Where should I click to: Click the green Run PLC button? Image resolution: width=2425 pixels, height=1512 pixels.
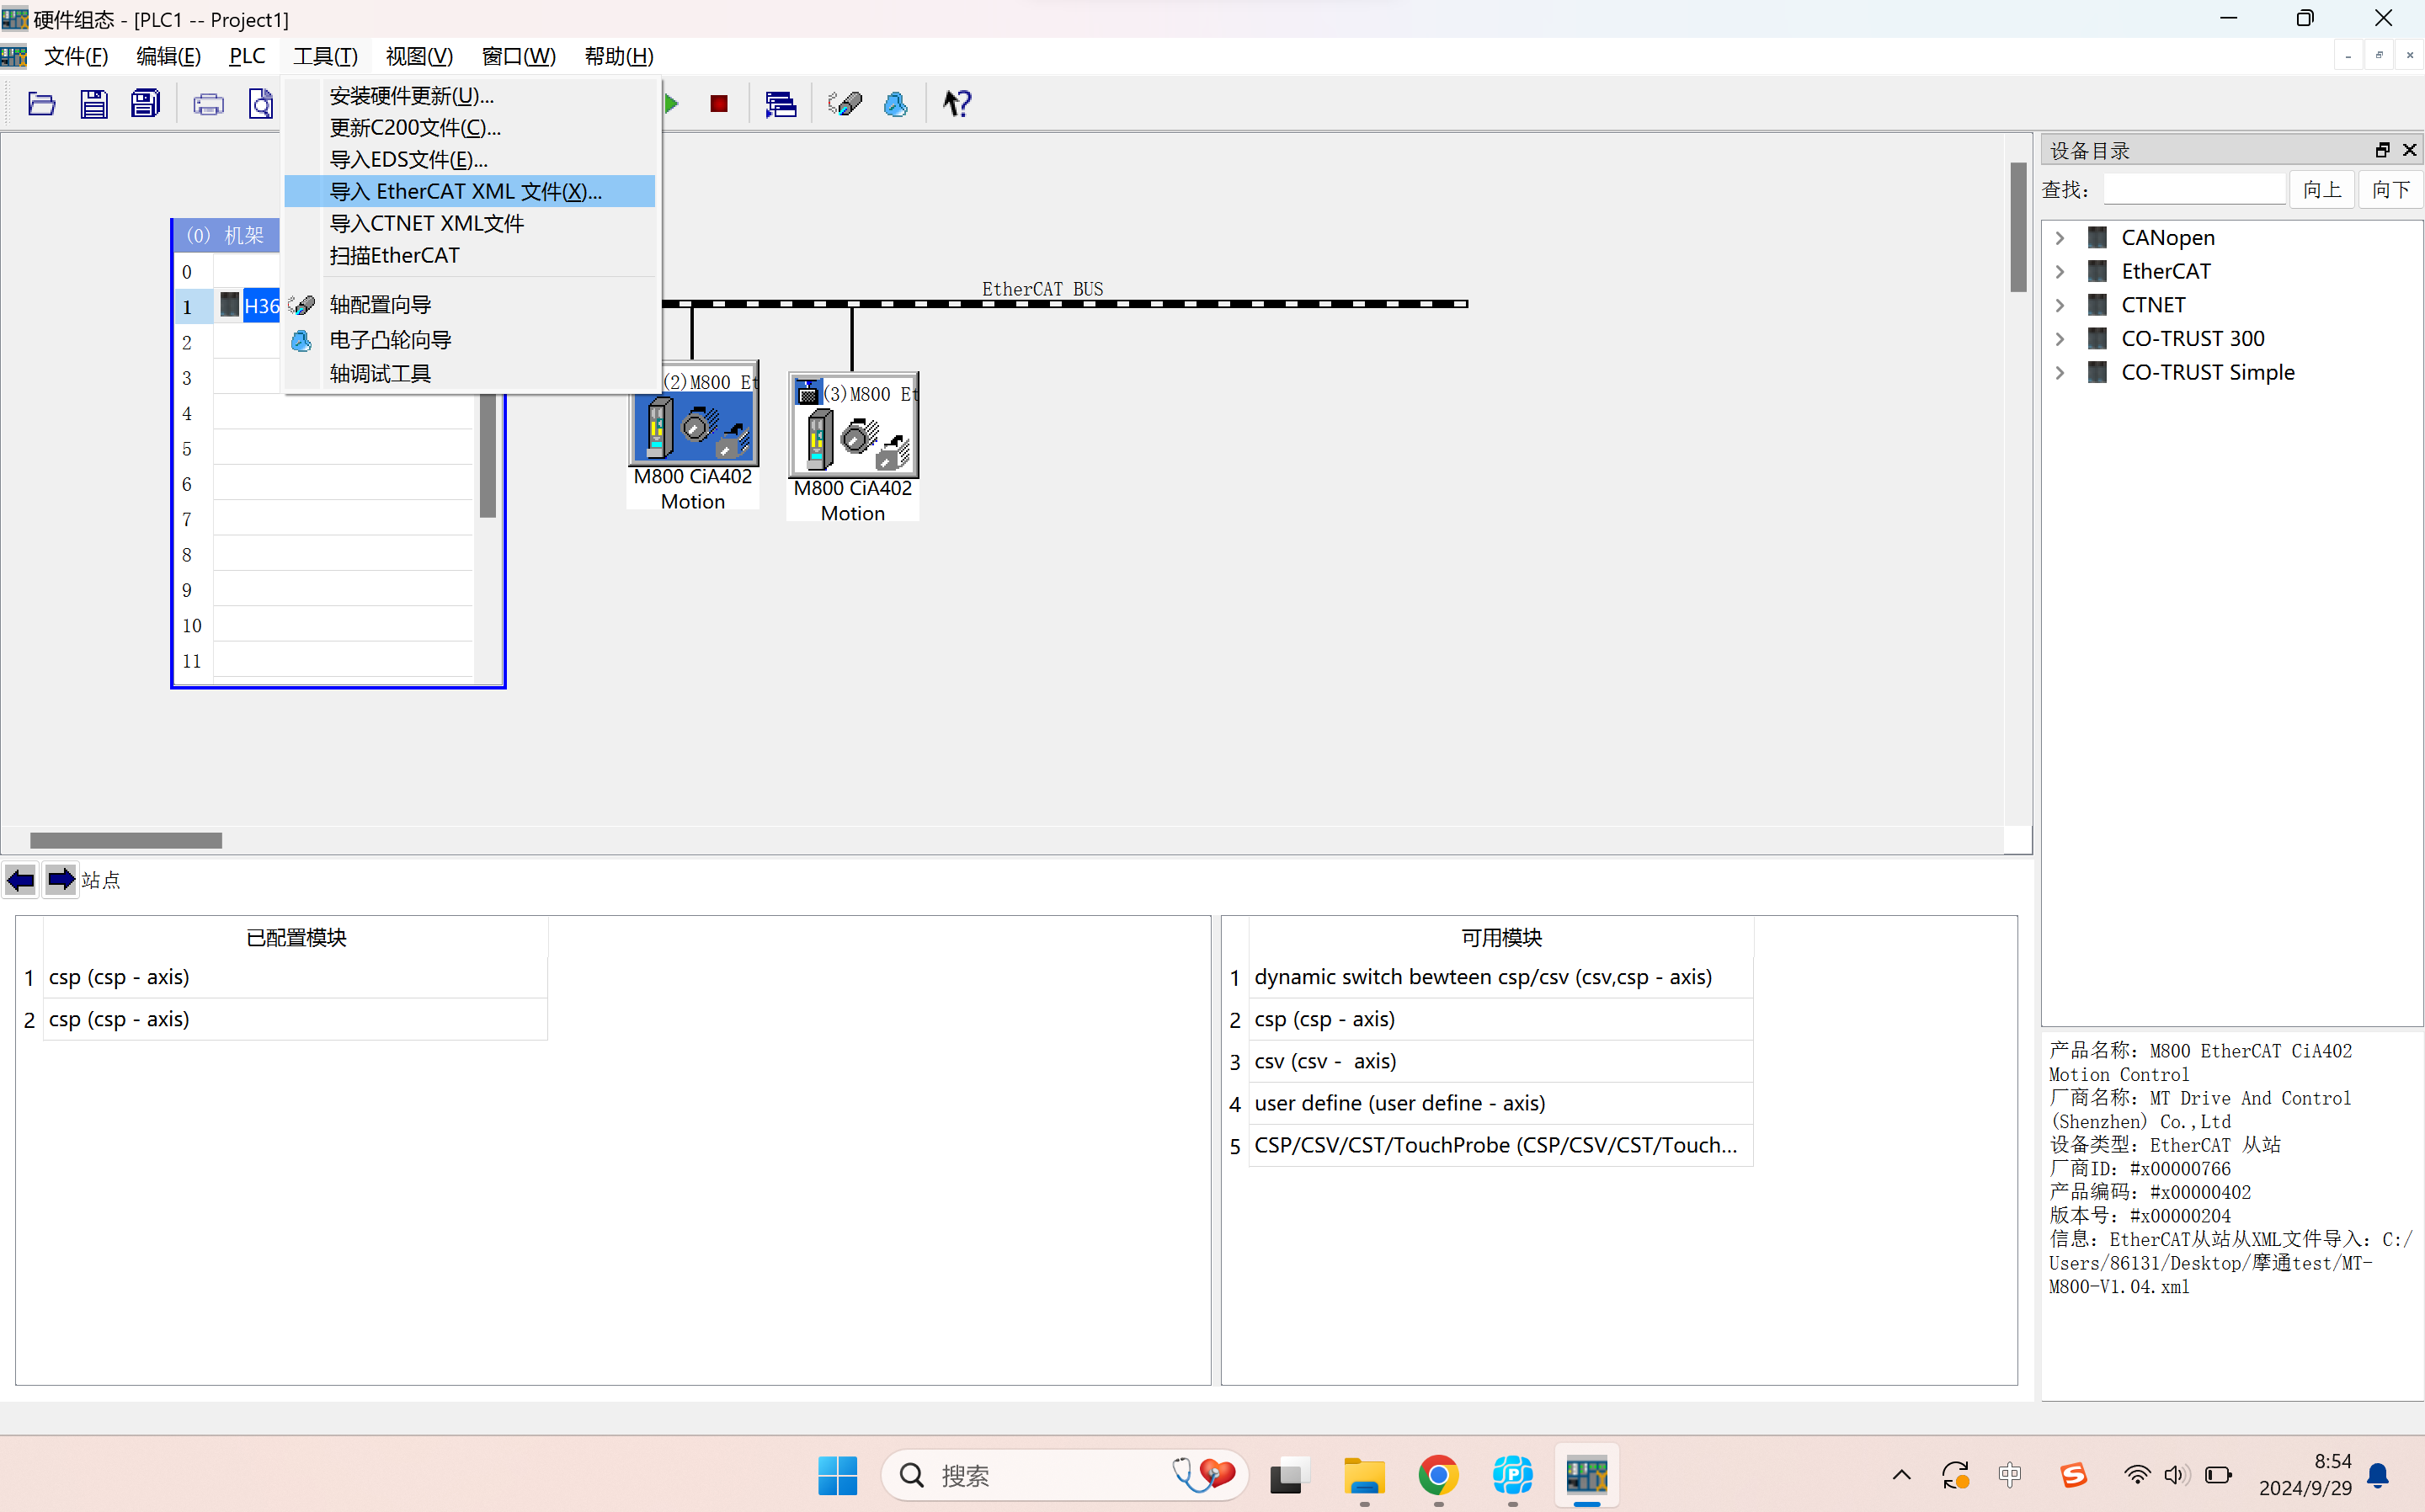tap(672, 104)
